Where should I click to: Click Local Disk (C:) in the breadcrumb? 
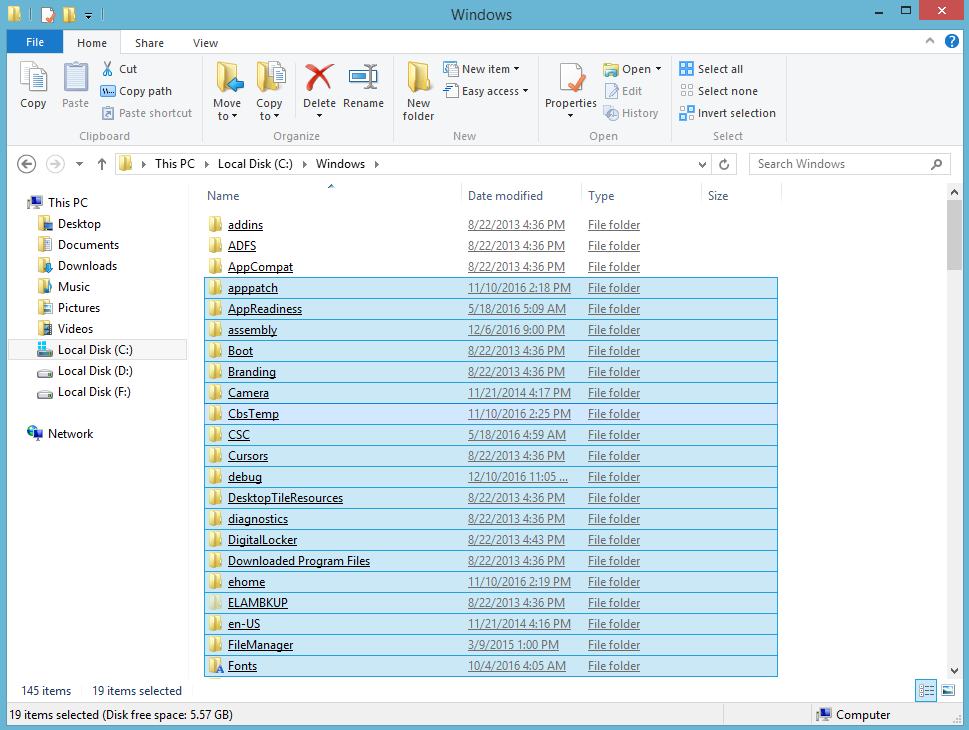coord(255,164)
